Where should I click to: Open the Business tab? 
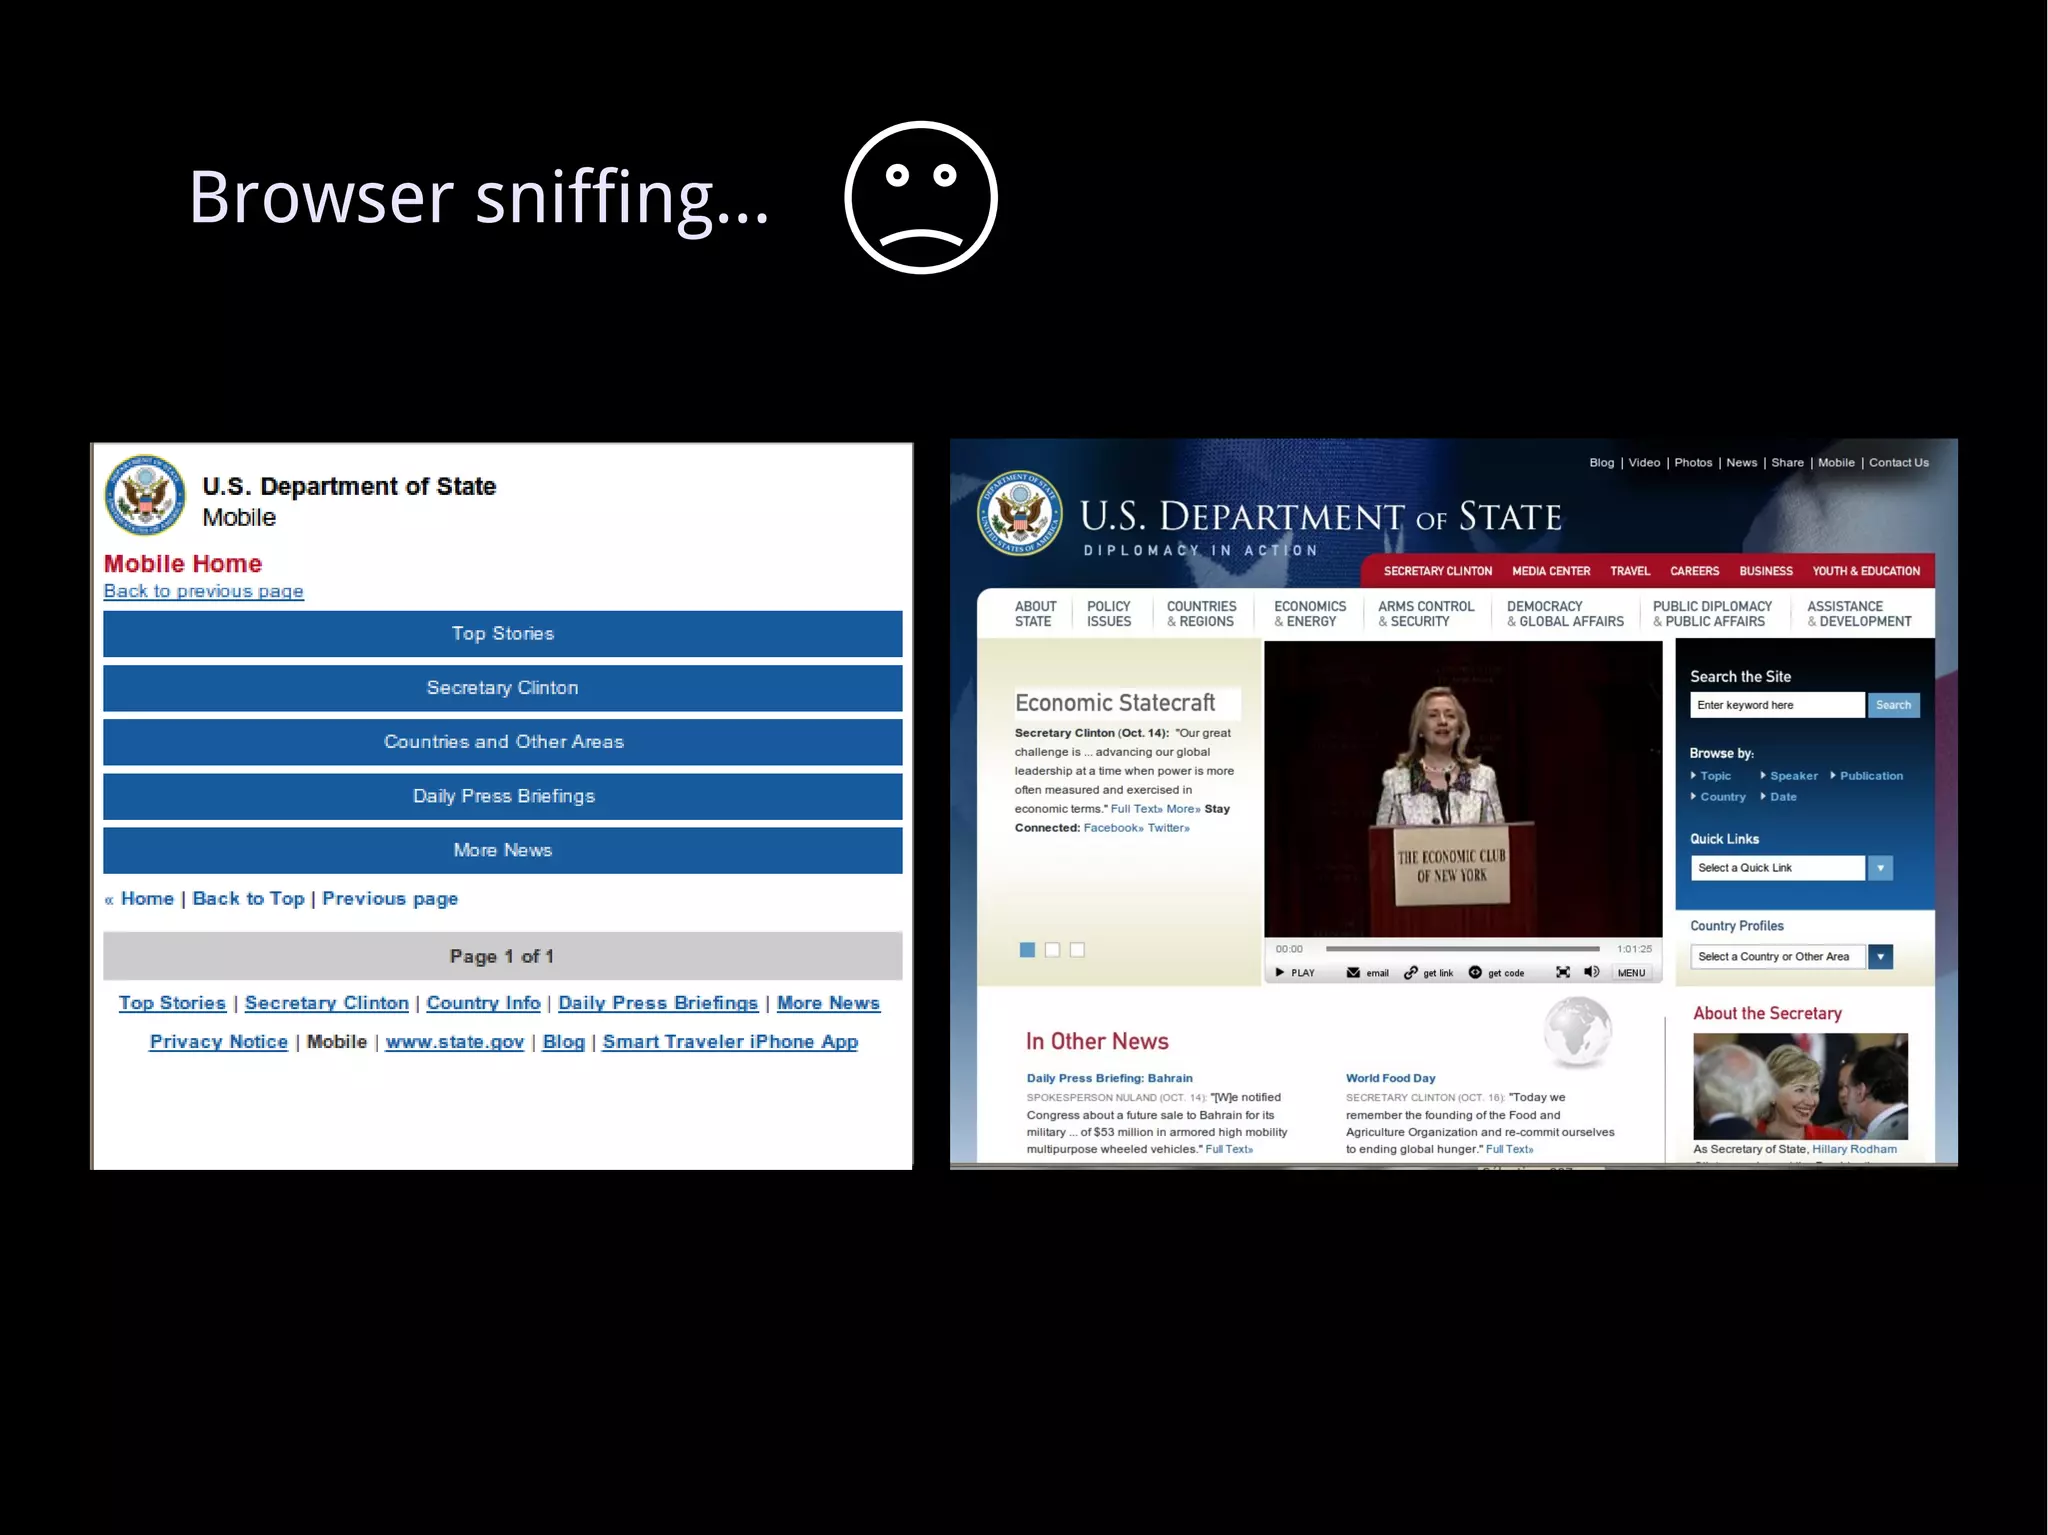pos(1766,571)
